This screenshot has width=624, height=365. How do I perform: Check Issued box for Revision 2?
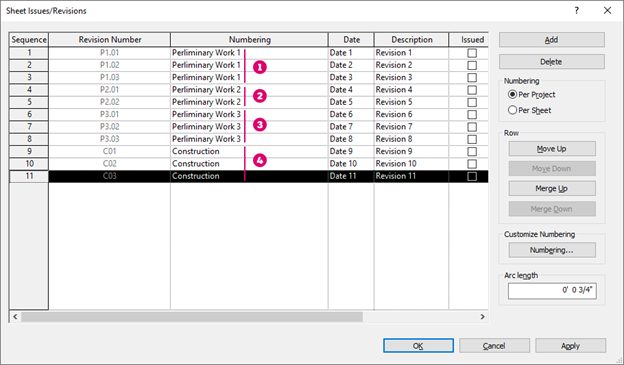472,65
